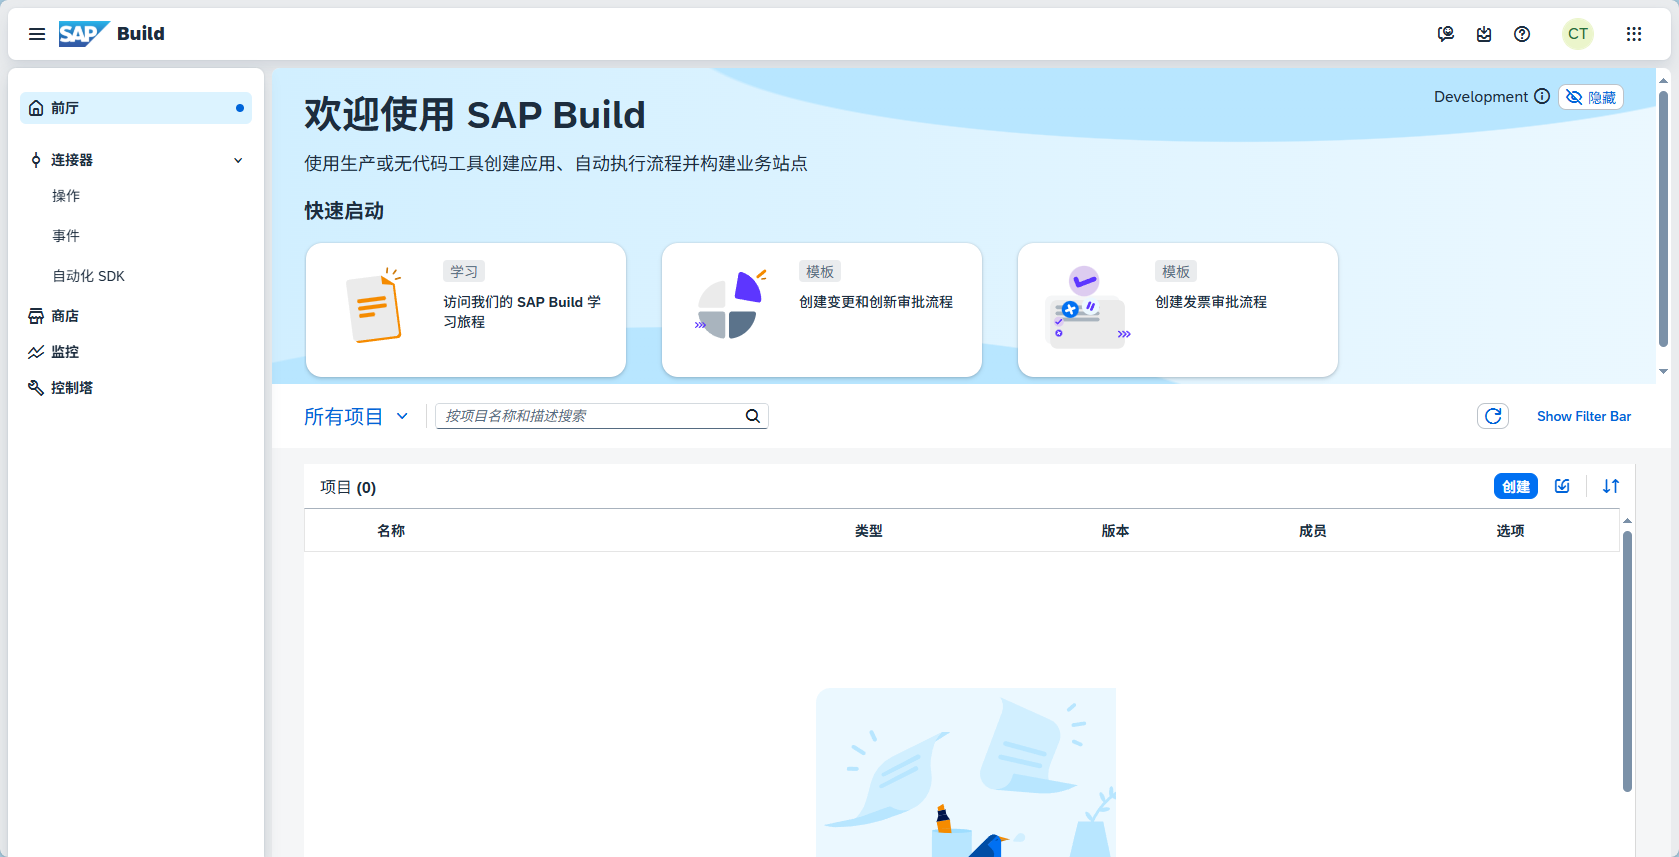
Task: Click the search magnifier icon
Action: click(x=753, y=416)
